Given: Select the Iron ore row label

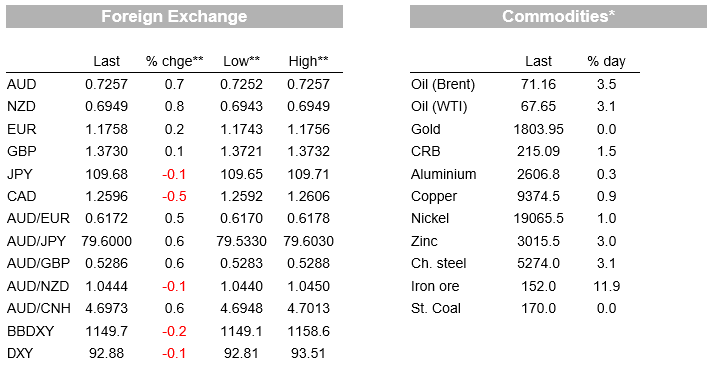Looking at the screenshot, I should [435, 286].
